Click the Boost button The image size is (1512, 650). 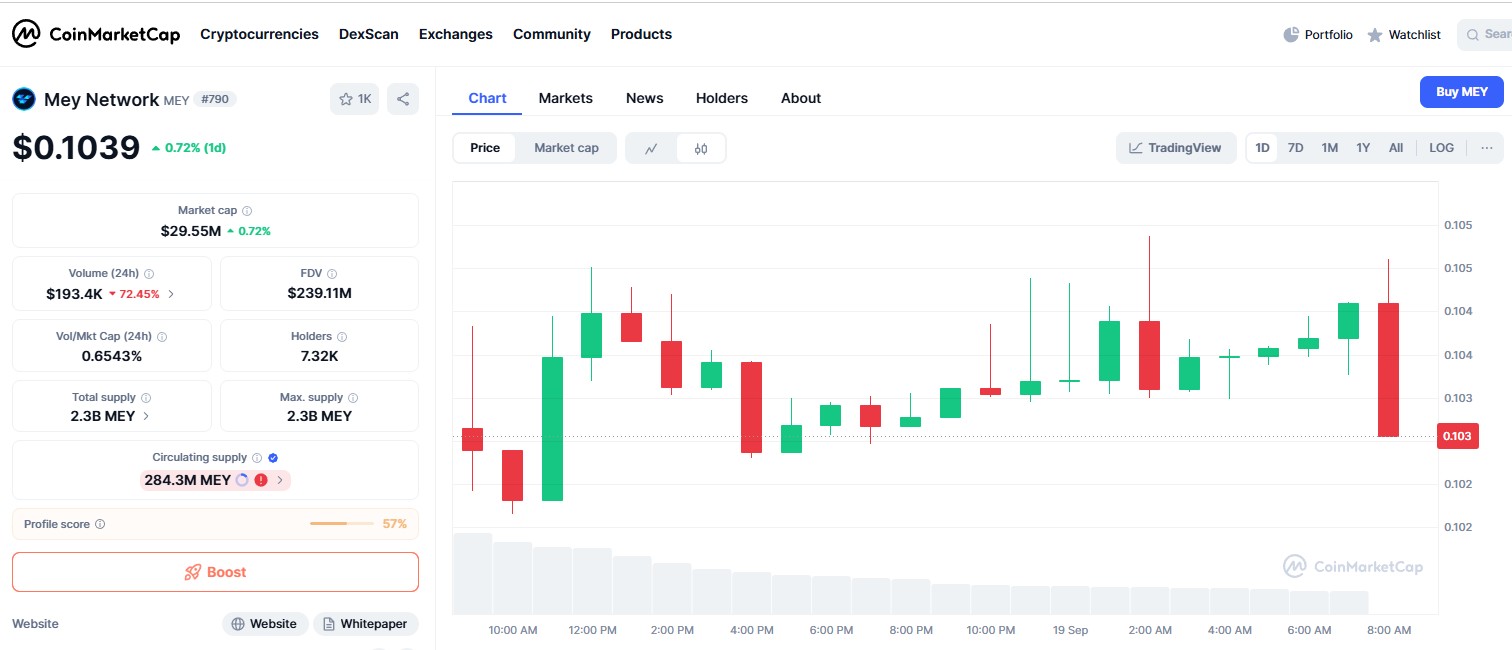pyautogui.click(x=215, y=572)
